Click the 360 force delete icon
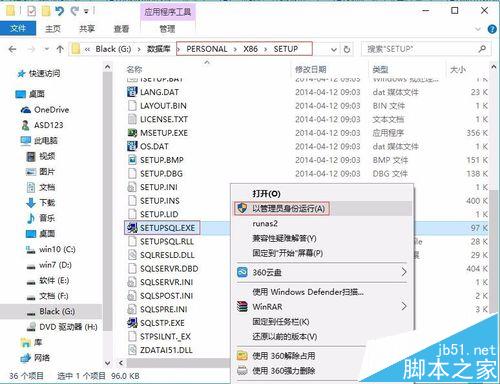Viewport: 500px width, 384px height. pos(242,370)
